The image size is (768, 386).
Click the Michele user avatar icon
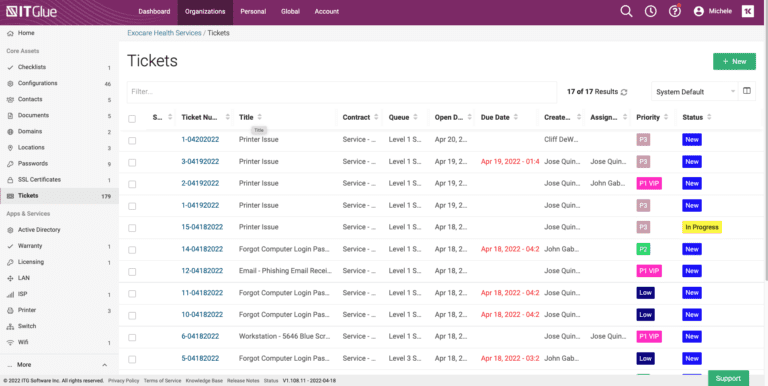[x=699, y=11]
